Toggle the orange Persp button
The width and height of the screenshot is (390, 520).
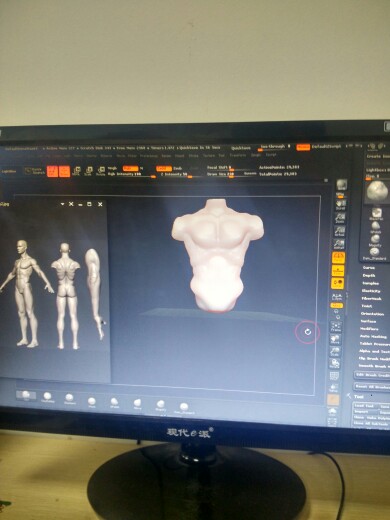(339, 258)
